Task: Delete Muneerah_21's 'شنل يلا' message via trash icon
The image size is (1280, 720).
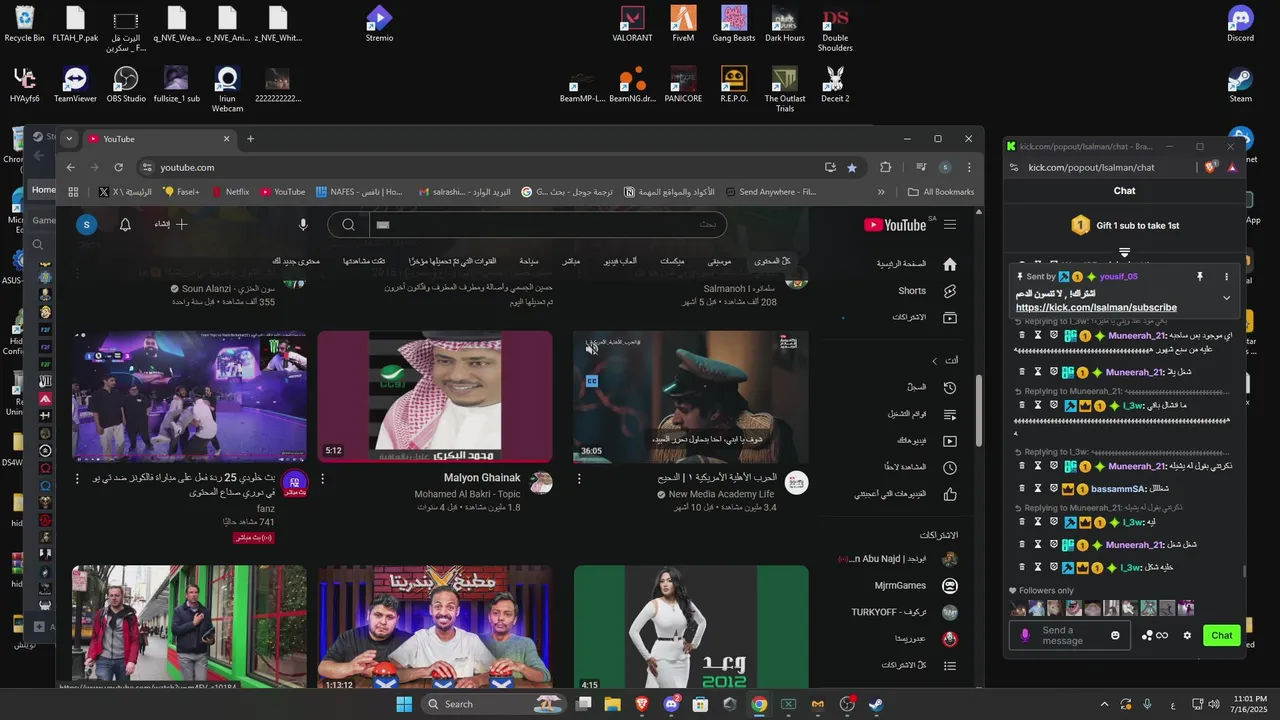Action: coord(1022,372)
